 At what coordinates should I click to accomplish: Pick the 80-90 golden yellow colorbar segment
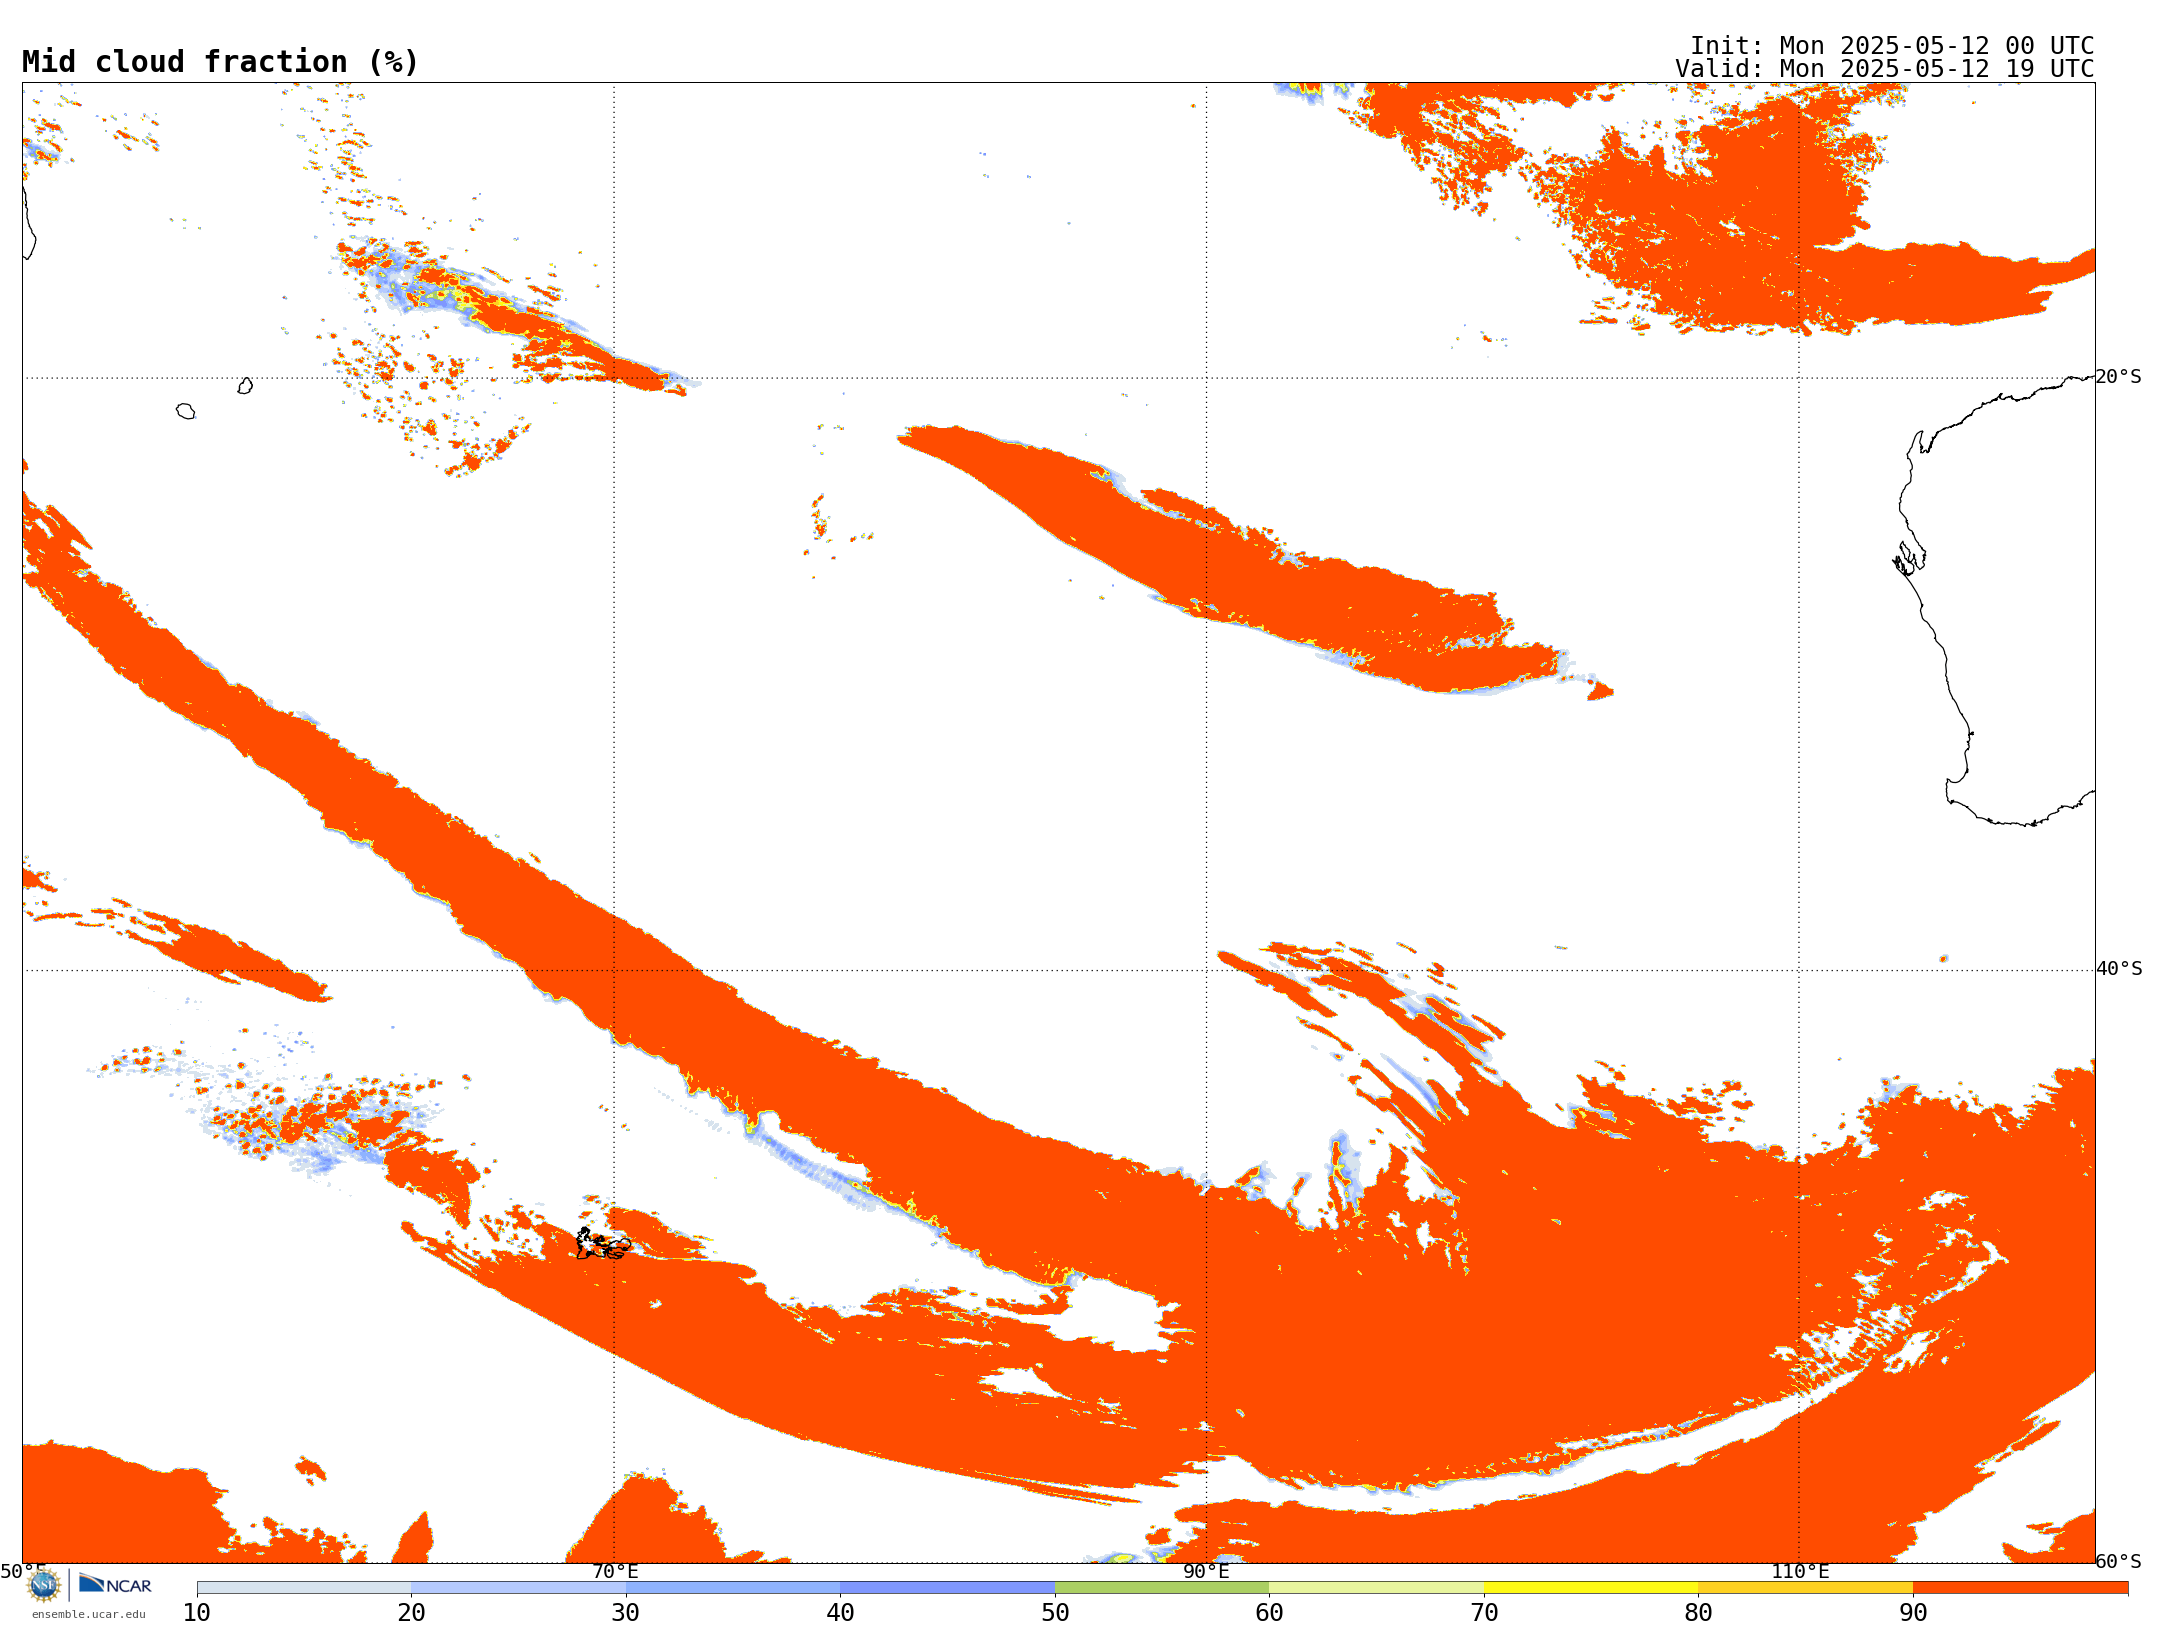click(1805, 1588)
